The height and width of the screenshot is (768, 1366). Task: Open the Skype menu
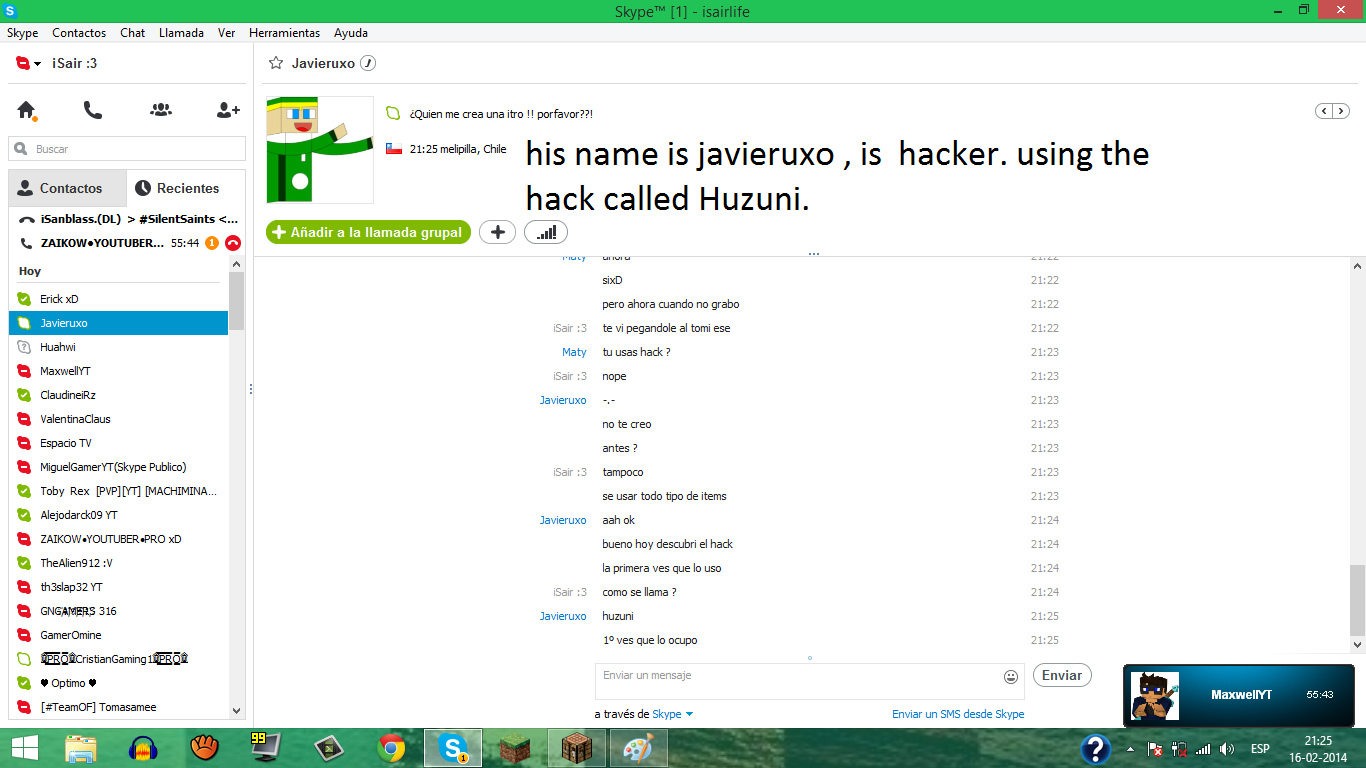[x=22, y=33]
